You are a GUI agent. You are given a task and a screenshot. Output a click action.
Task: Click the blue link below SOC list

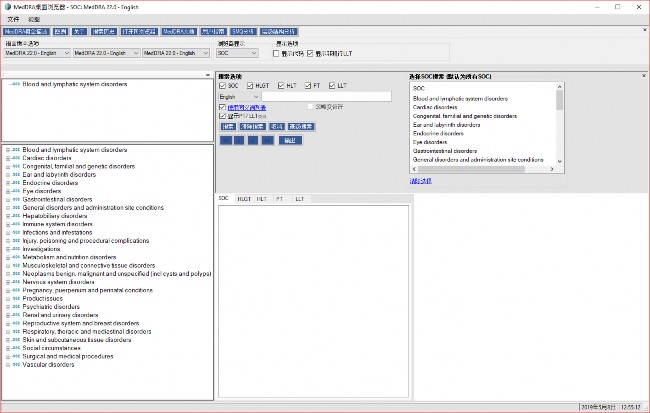pyautogui.click(x=420, y=180)
